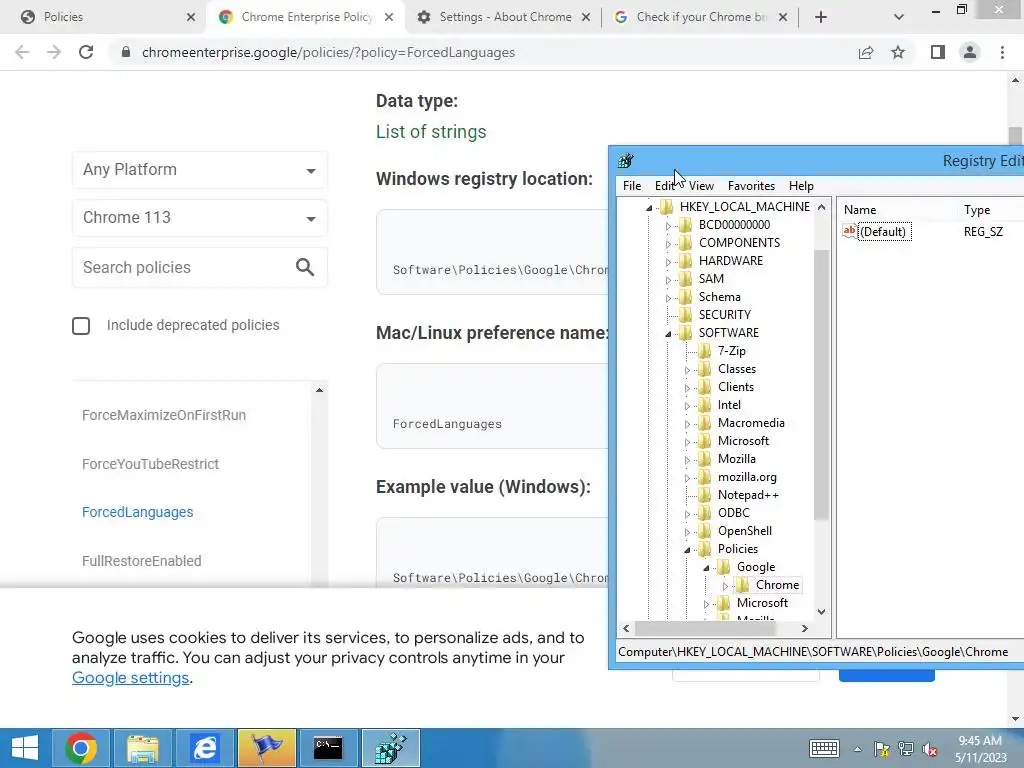This screenshot has width=1024, height=768.
Task: Close the Settings - About Chrome tab
Action: (586, 17)
